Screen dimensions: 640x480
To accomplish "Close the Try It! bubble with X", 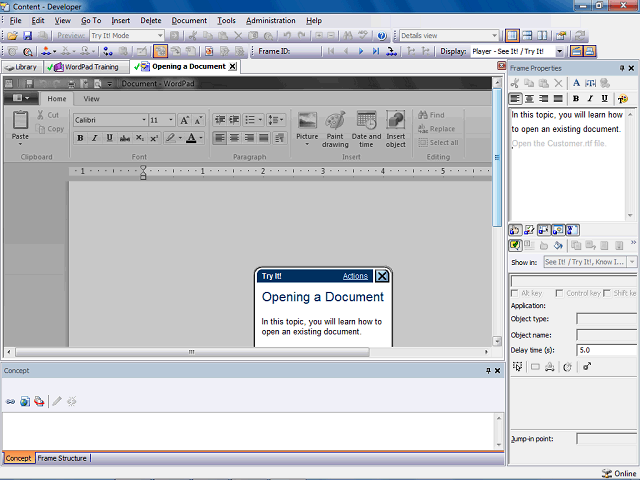I will 382,276.
